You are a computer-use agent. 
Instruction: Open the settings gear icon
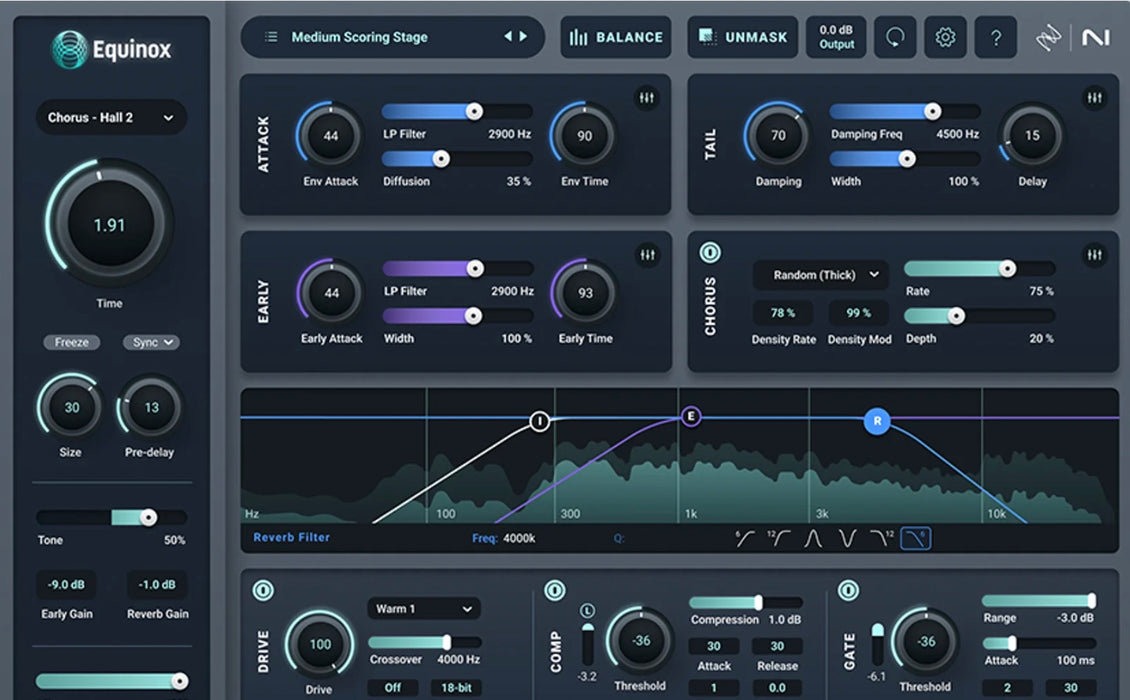tap(945, 37)
